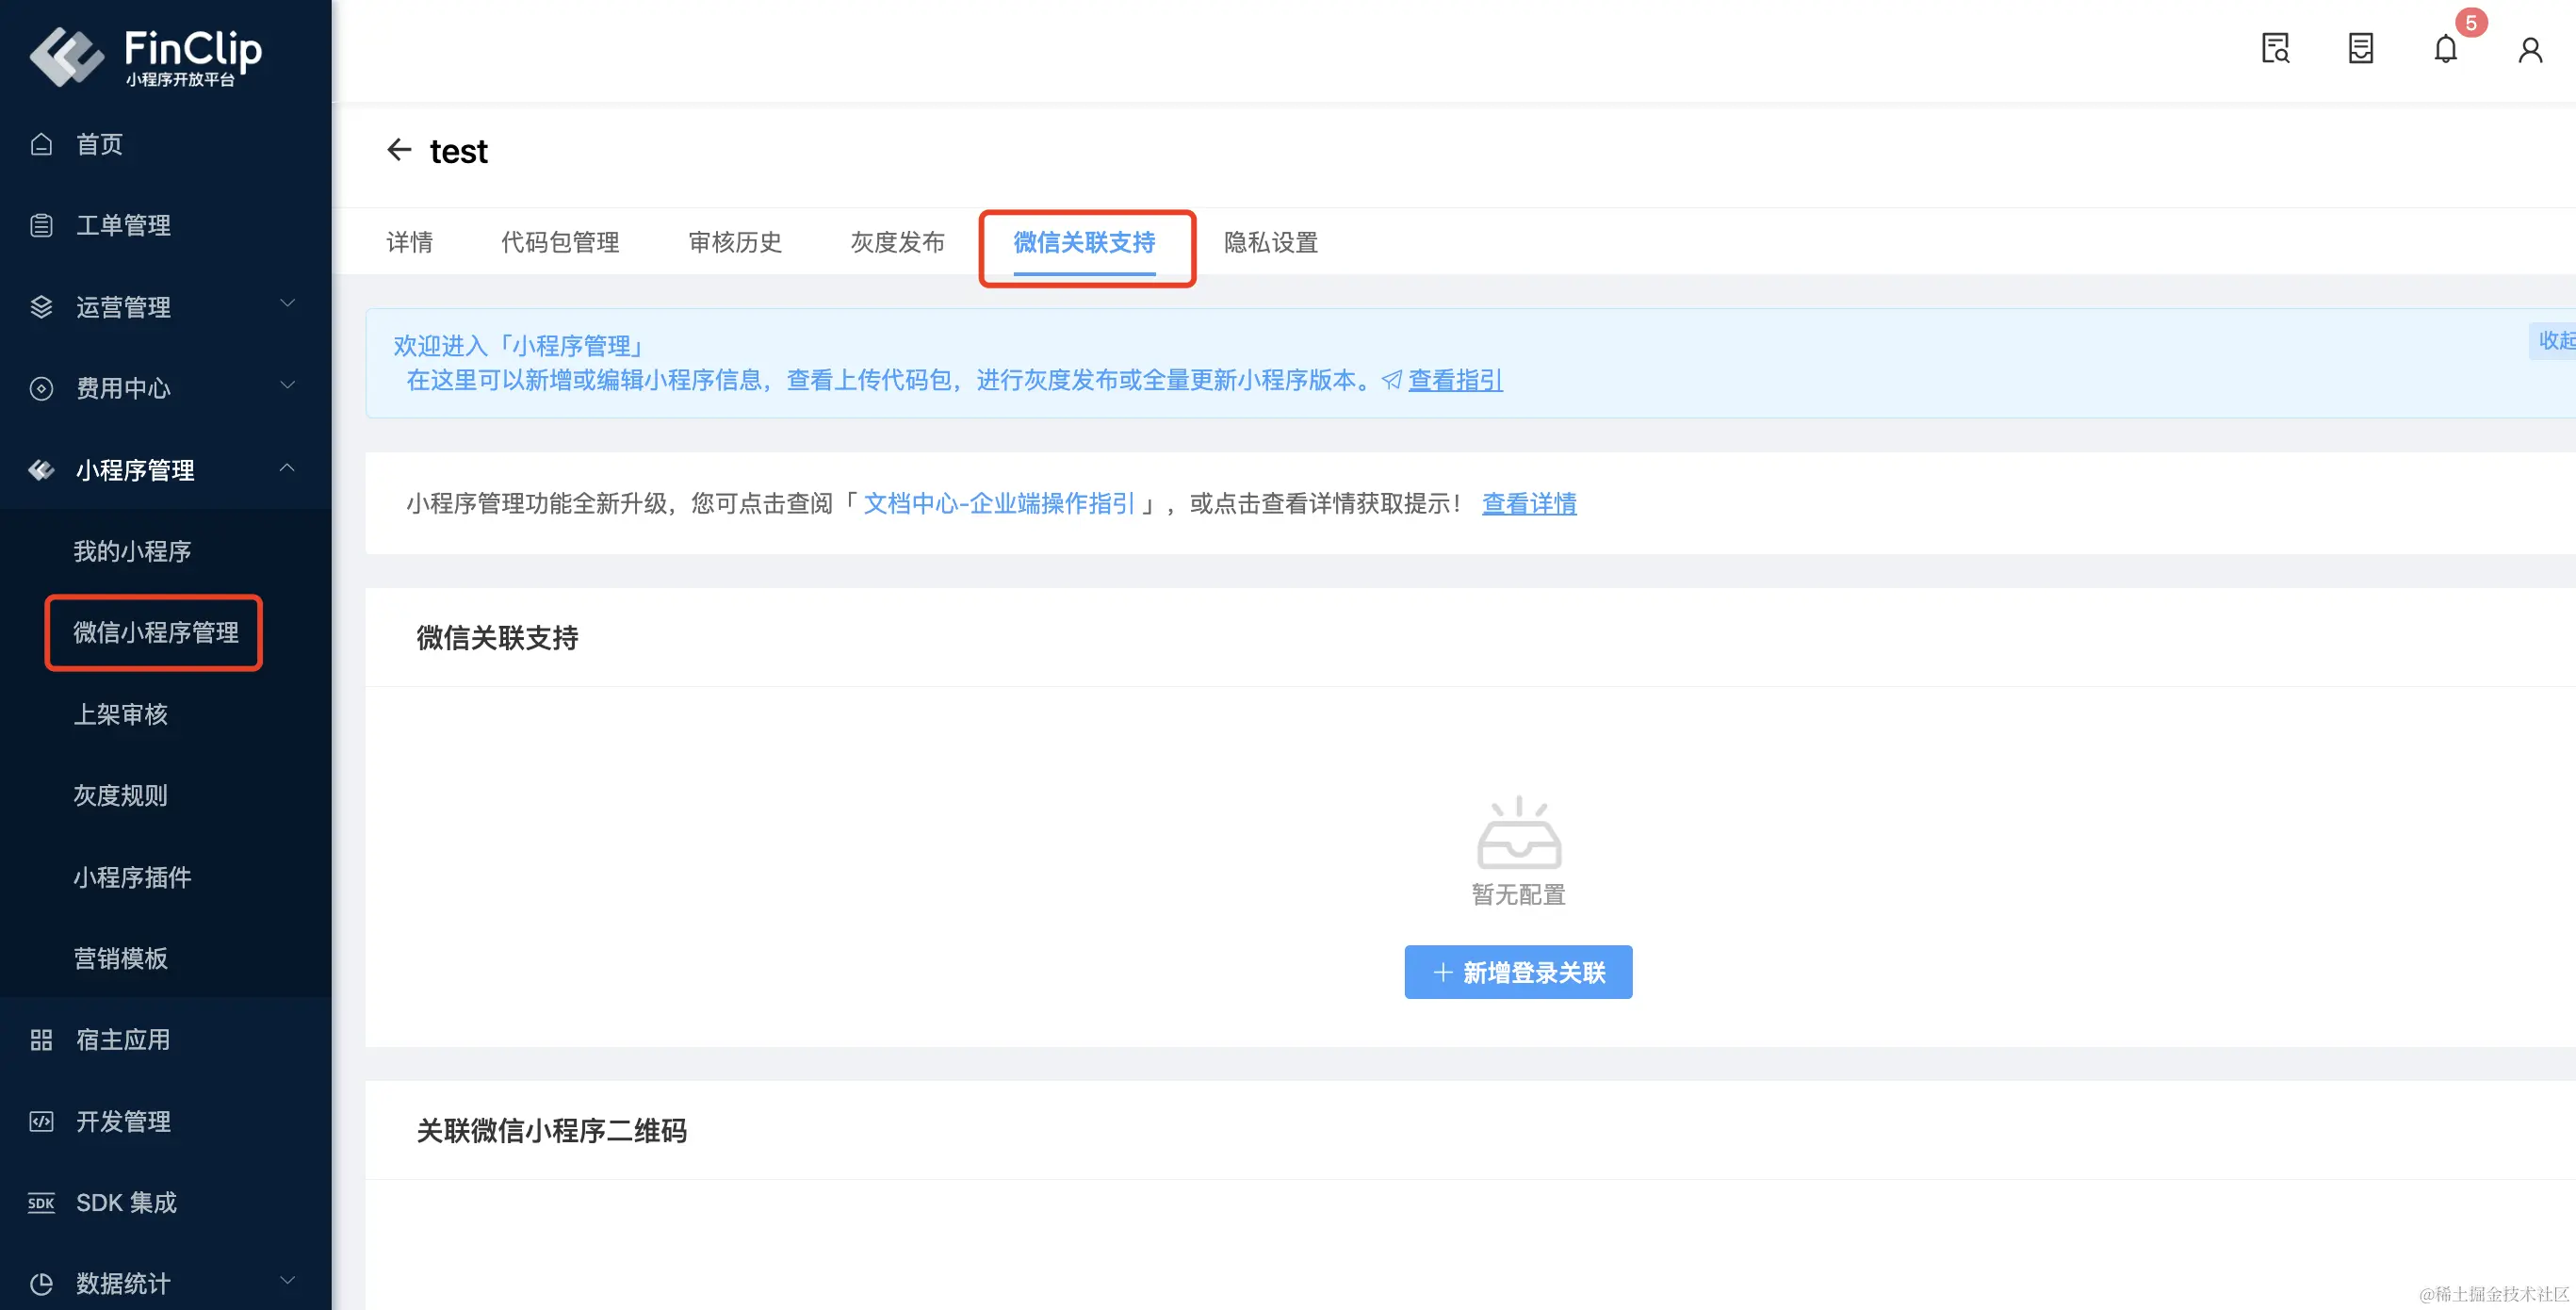Image resolution: width=2576 pixels, height=1310 pixels.
Task: Switch to the 代码包管理 tab
Action: point(560,242)
